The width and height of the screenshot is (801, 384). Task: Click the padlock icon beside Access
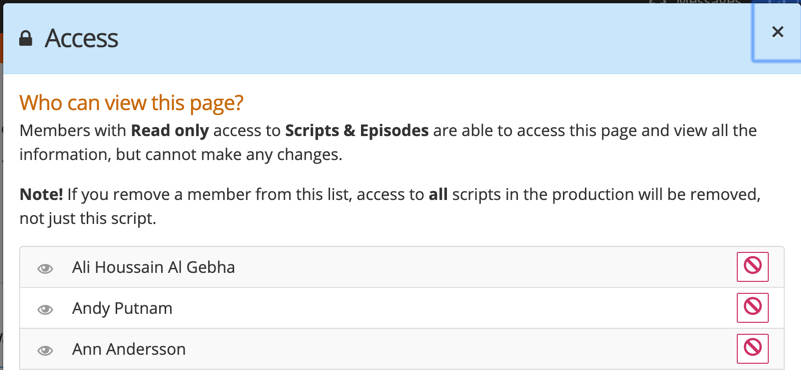[26, 38]
